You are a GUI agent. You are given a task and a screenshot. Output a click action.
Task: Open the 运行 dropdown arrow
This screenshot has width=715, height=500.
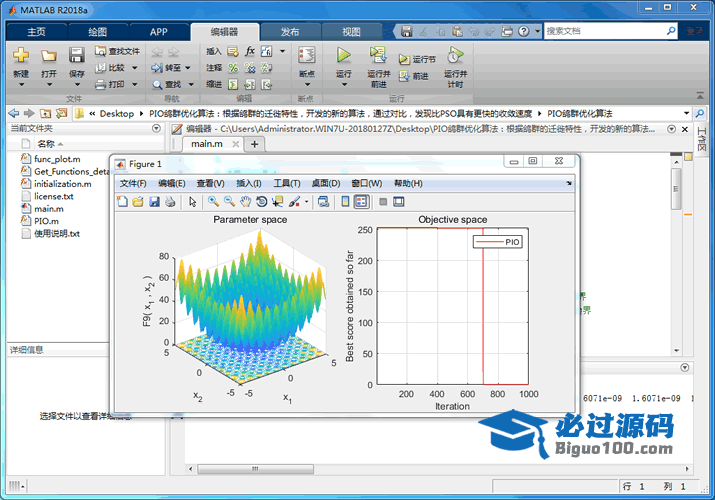pos(344,85)
